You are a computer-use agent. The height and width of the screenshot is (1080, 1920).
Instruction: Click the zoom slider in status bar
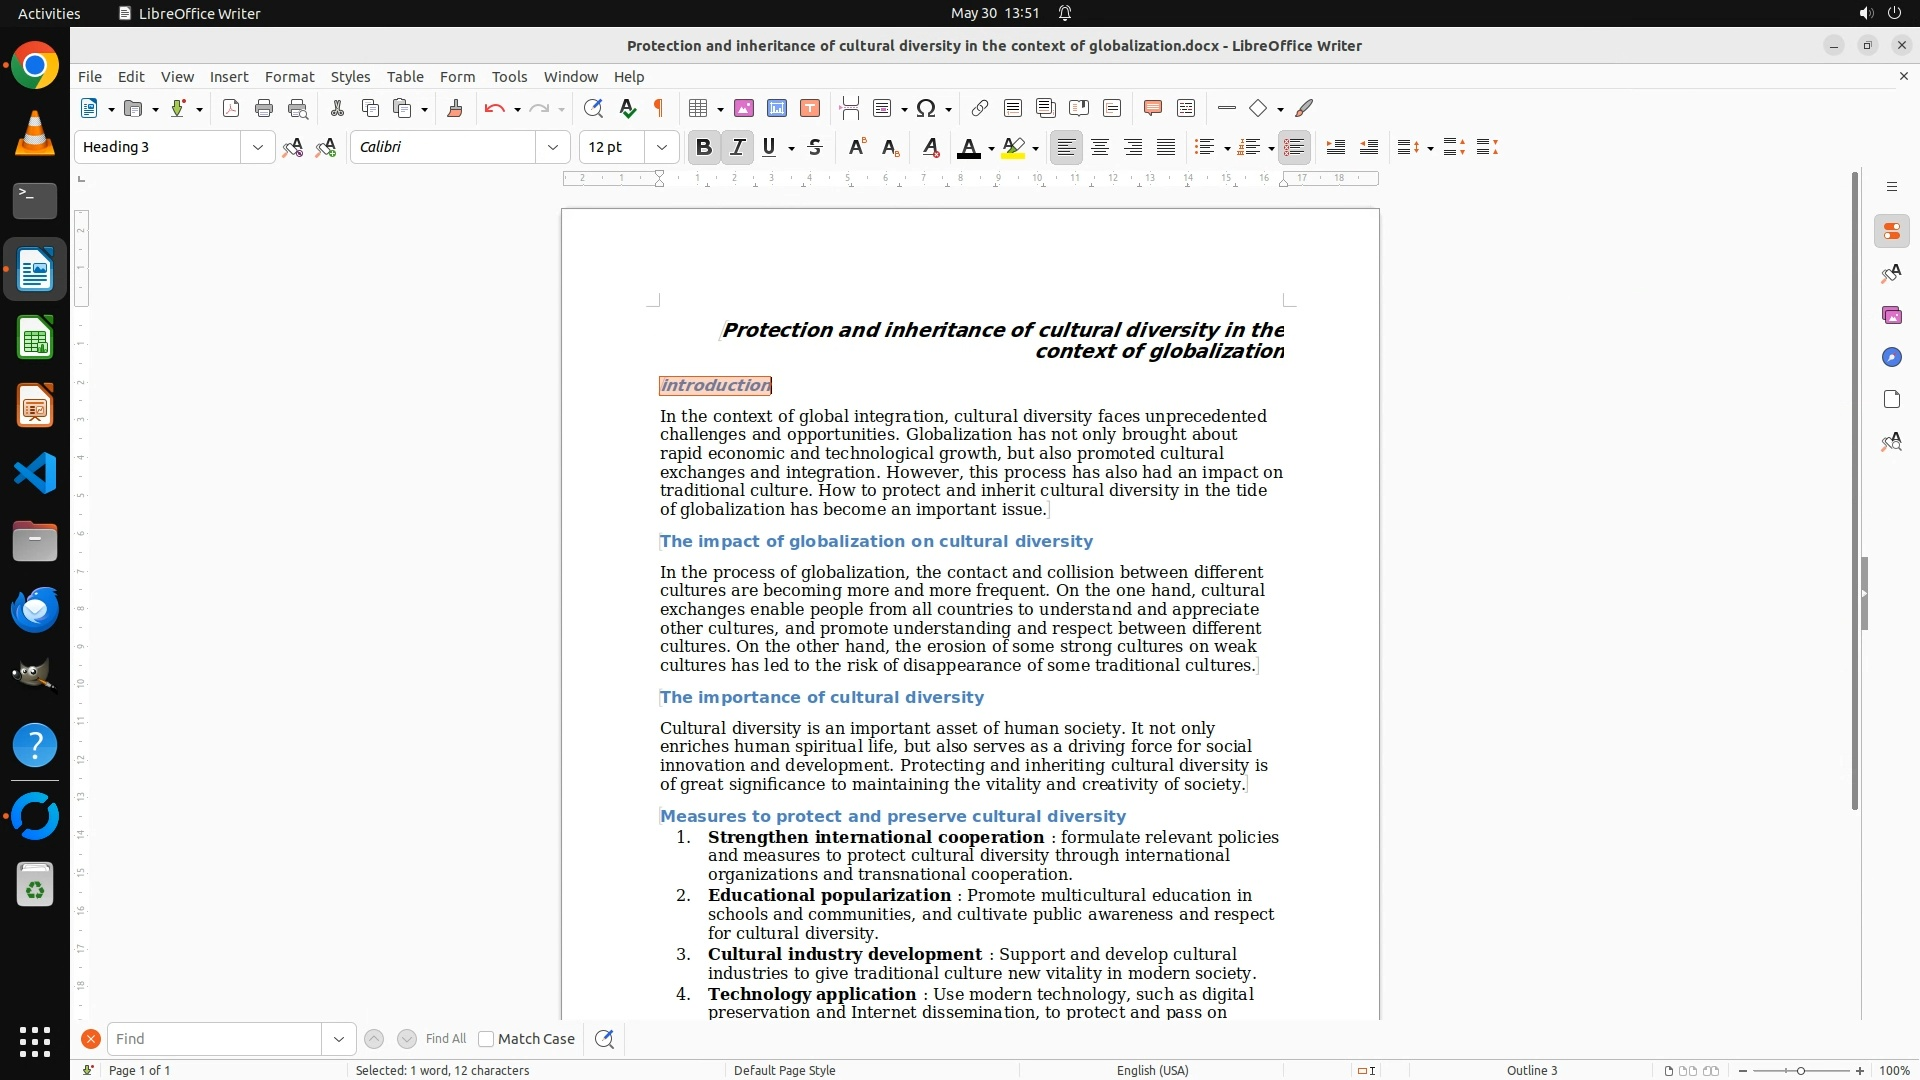click(1800, 1070)
